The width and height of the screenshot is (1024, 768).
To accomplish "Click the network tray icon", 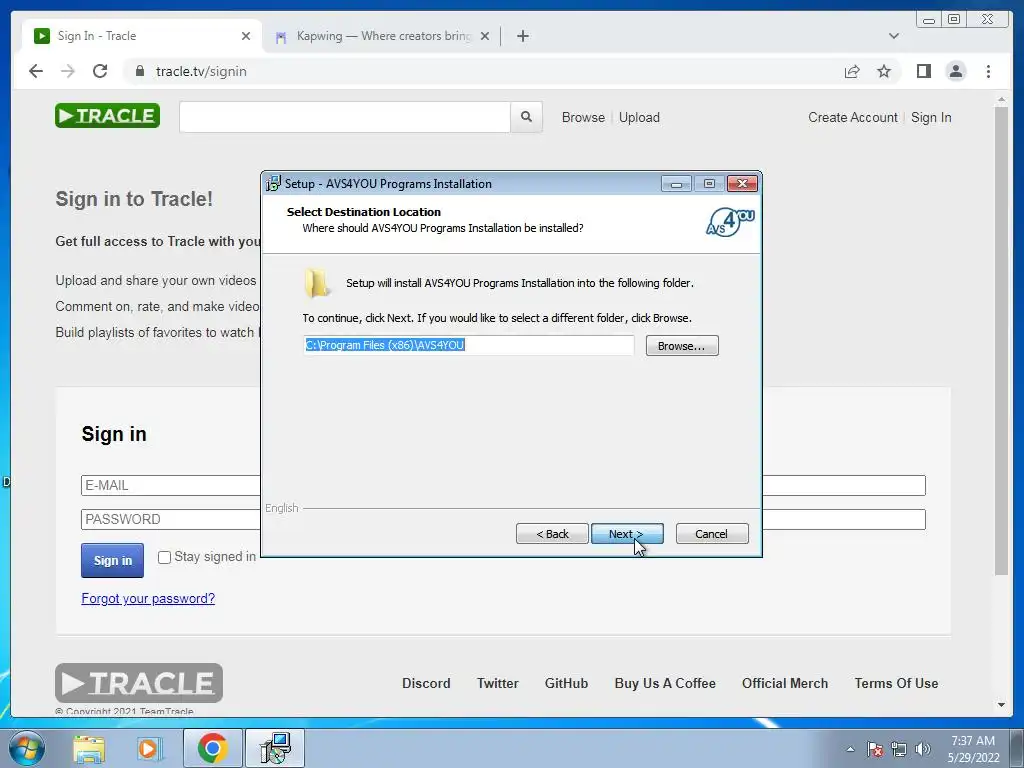I will point(899,749).
